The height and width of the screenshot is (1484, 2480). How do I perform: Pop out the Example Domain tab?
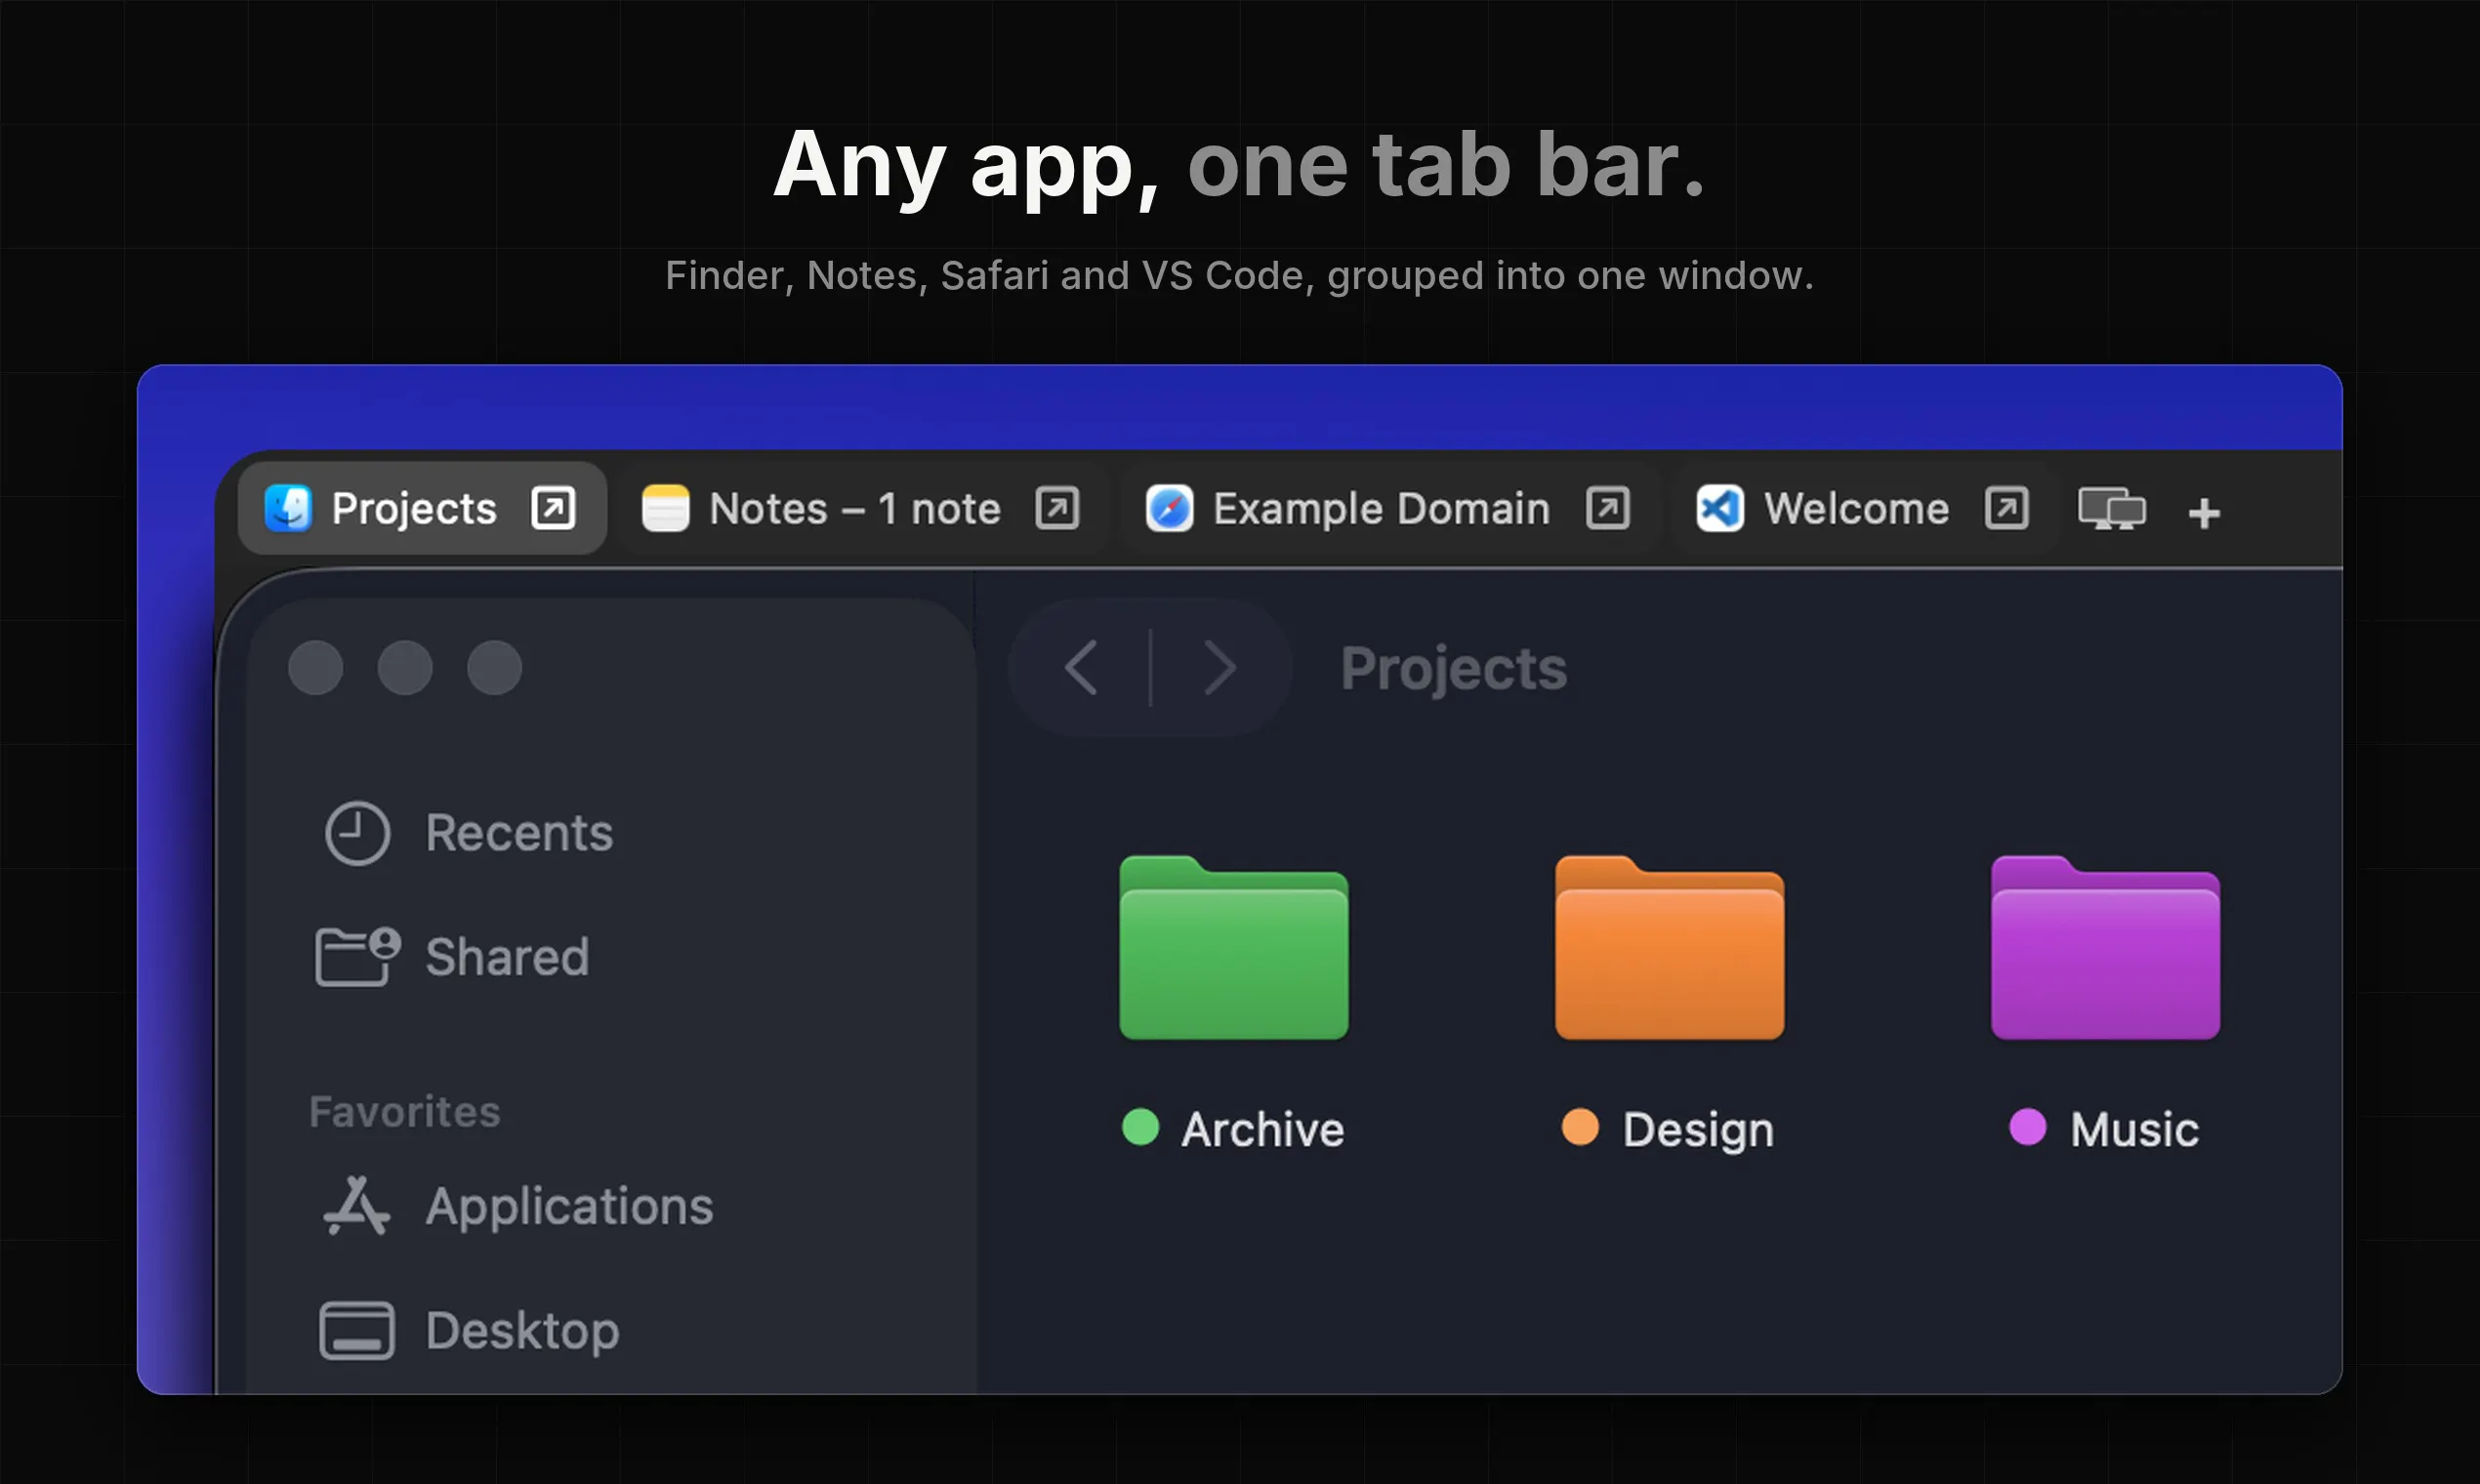coord(1608,508)
